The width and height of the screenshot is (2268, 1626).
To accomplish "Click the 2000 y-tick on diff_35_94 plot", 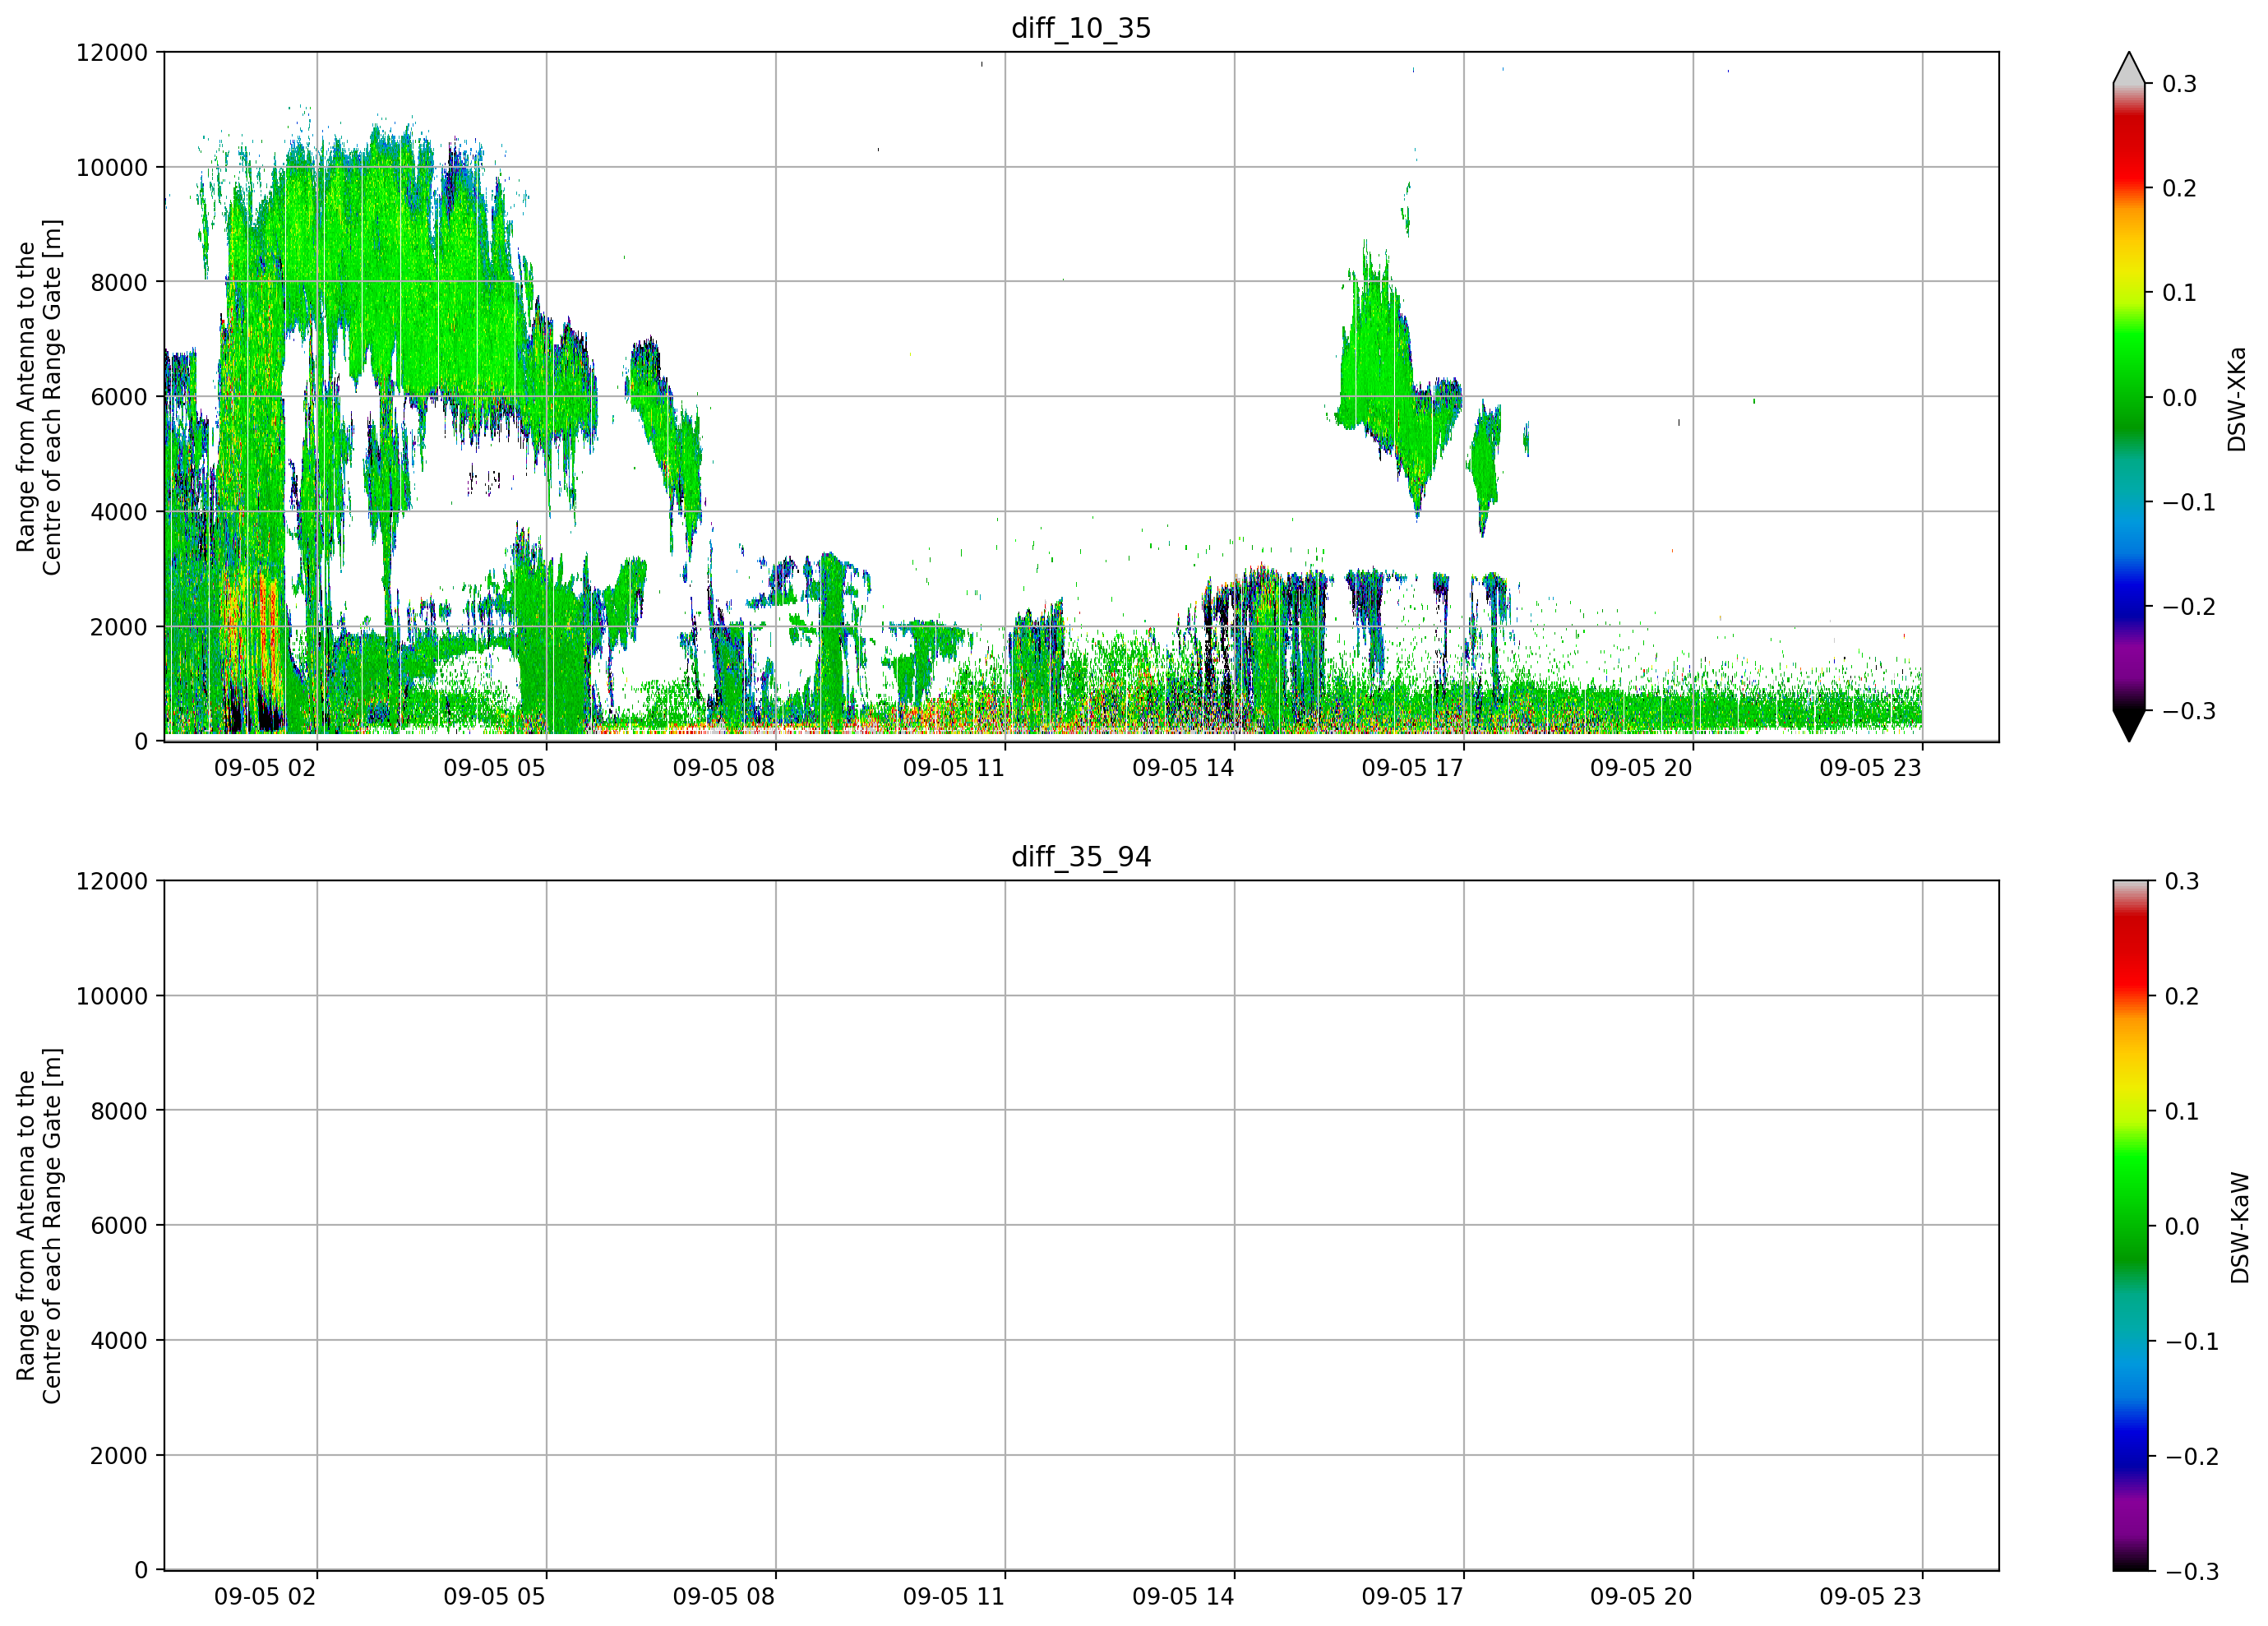I will tap(119, 1456).
